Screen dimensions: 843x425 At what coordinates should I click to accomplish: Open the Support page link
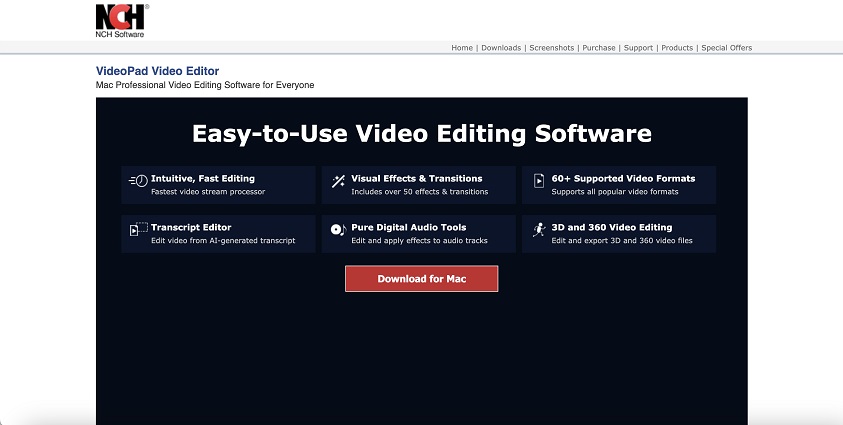click(638, 48)
